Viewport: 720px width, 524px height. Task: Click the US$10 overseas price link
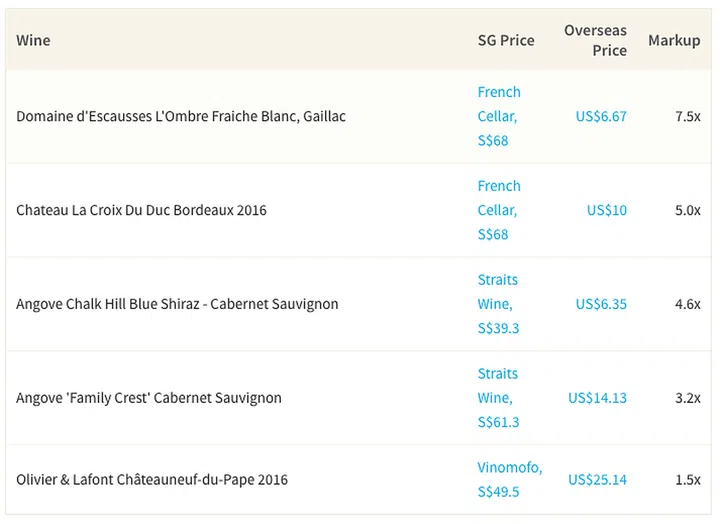pos(607,210)
